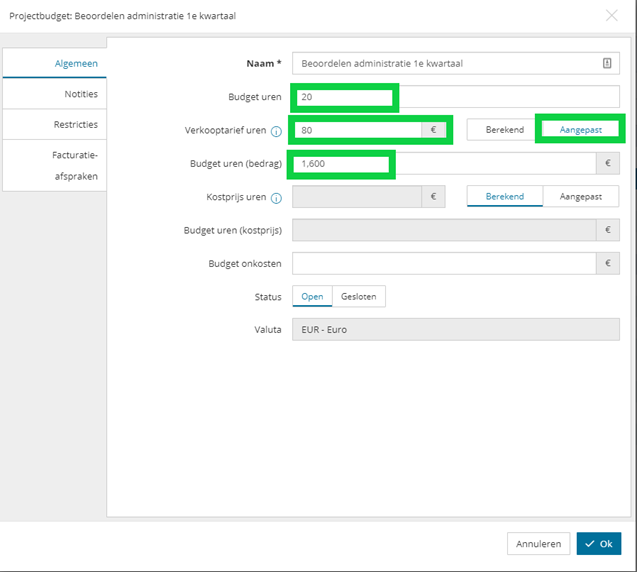The image size is (637, 572).
Task: Click the euro sign beside Budget uren (bedrag)
Action: coord(608,163)
